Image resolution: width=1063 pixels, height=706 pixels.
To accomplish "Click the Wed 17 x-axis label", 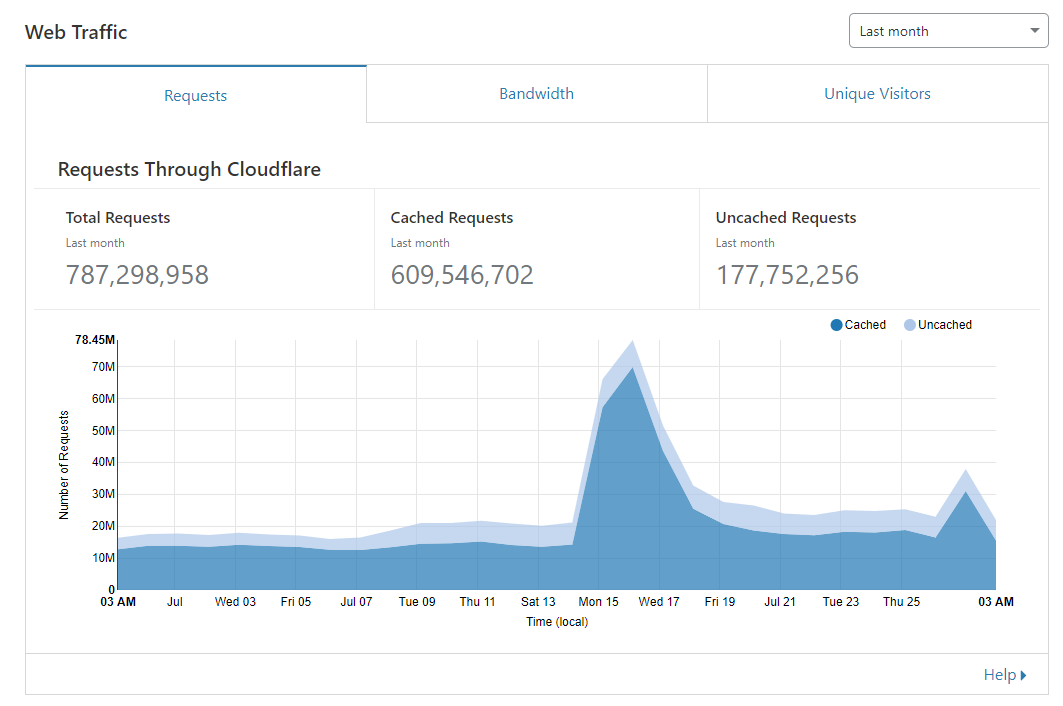I will click(659, 602).
